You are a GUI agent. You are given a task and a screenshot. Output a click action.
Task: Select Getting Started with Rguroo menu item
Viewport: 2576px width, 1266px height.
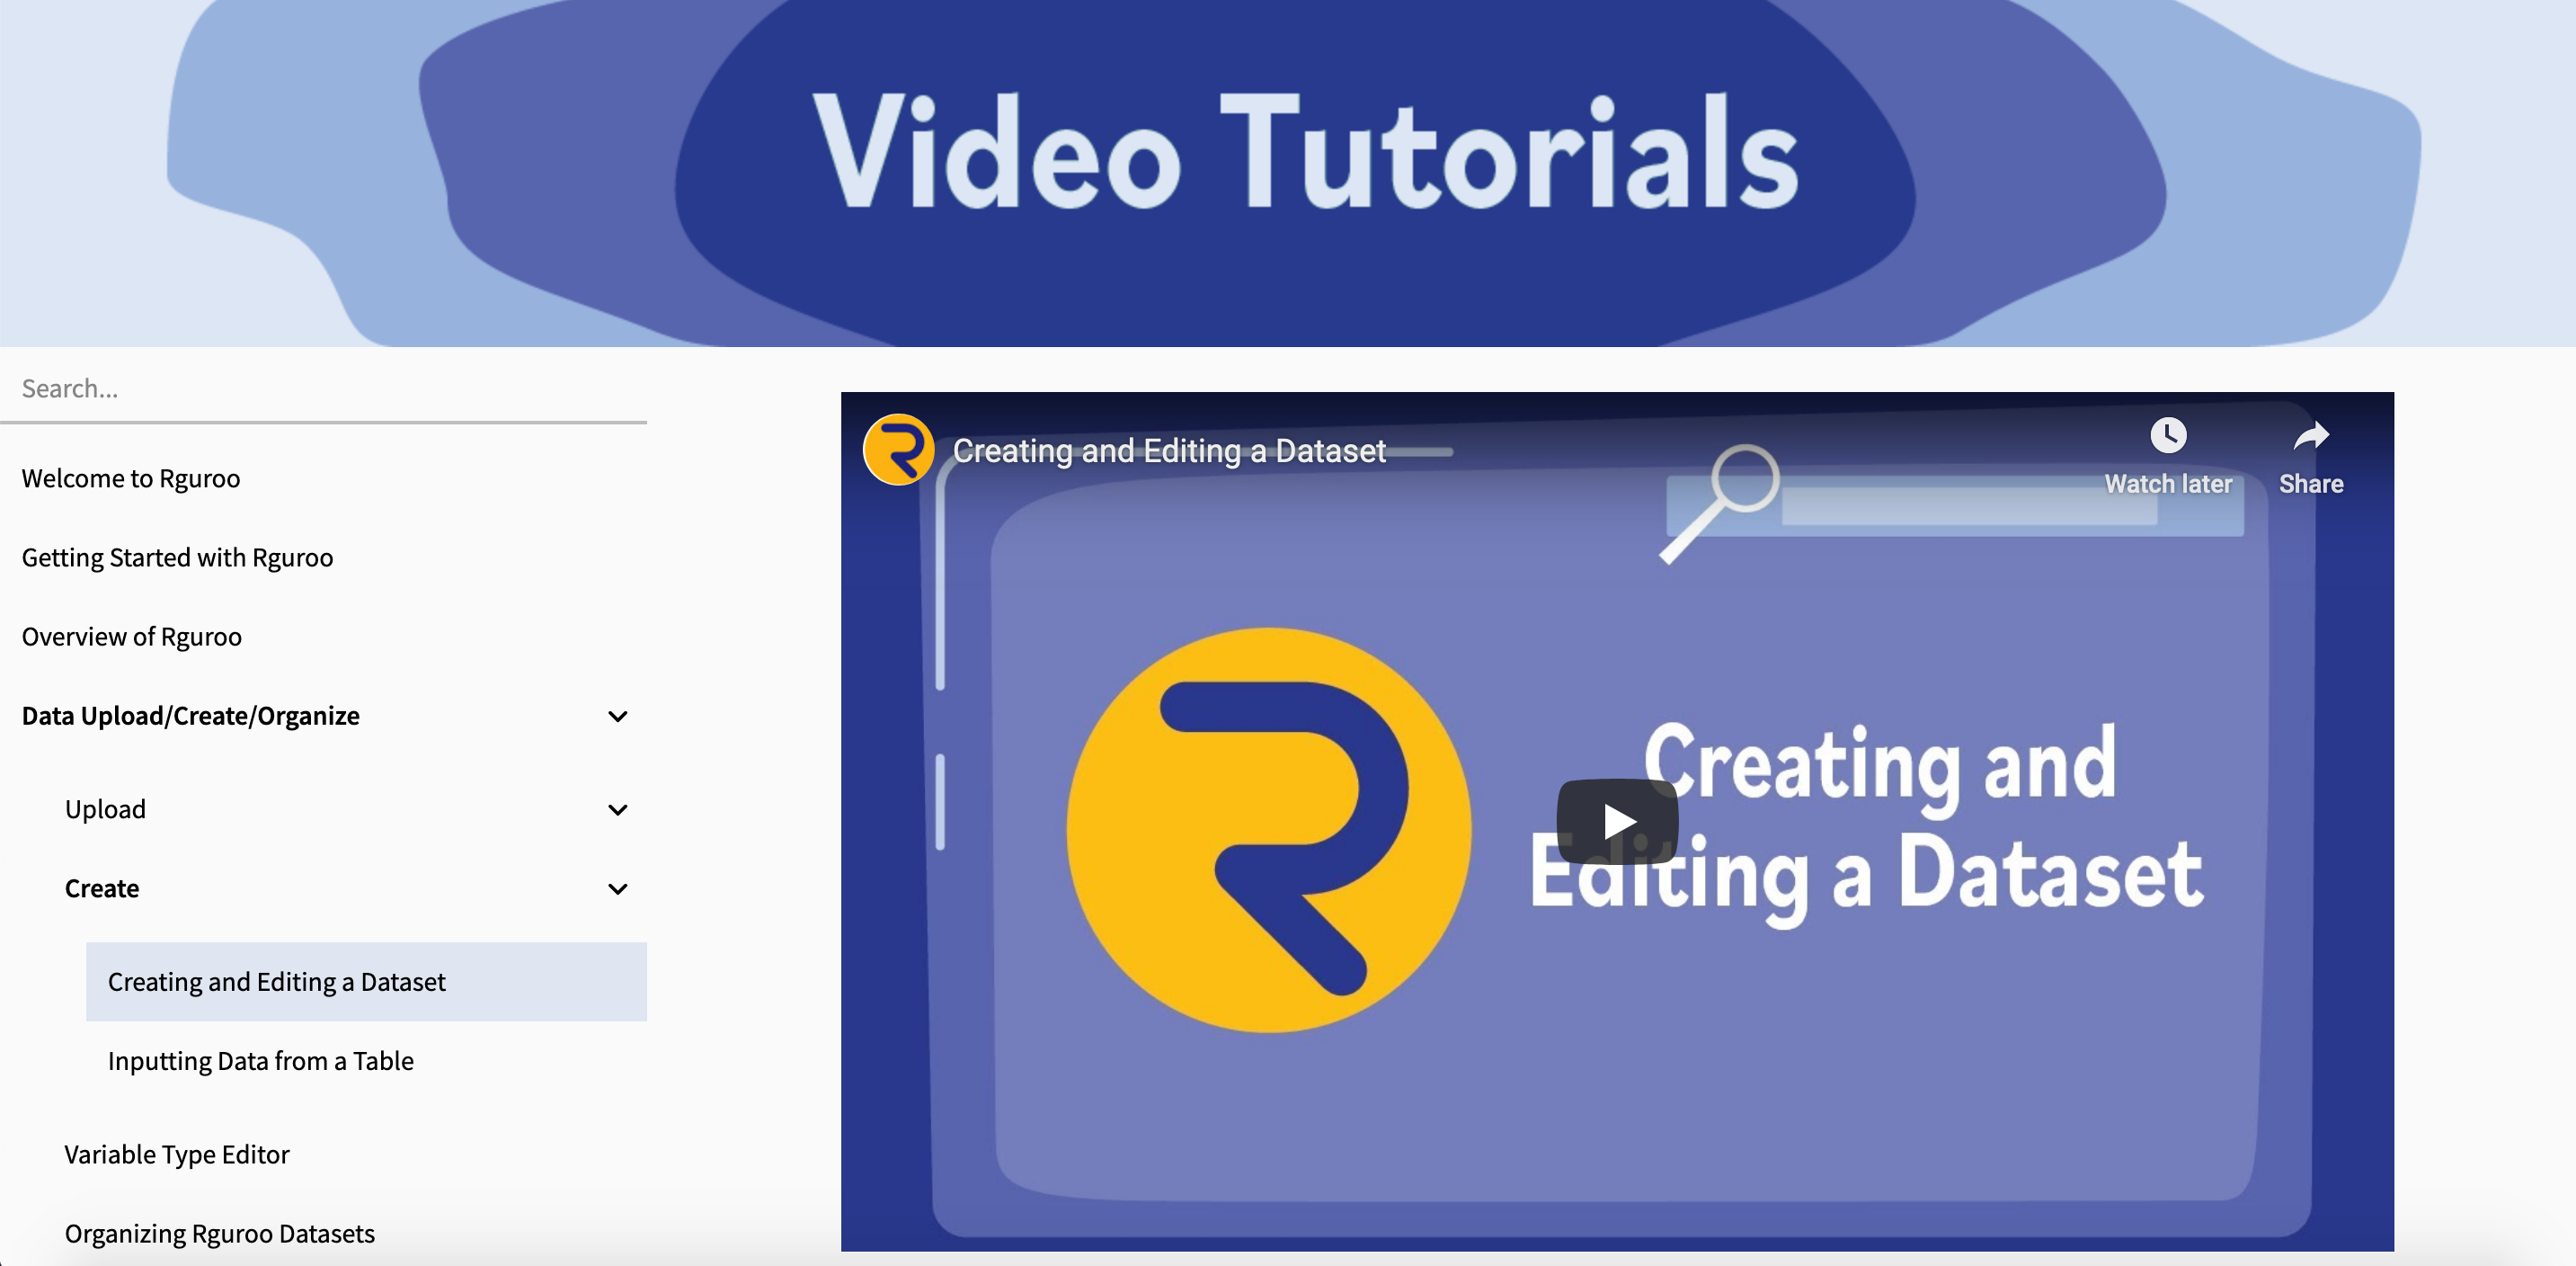click(177, 556)
